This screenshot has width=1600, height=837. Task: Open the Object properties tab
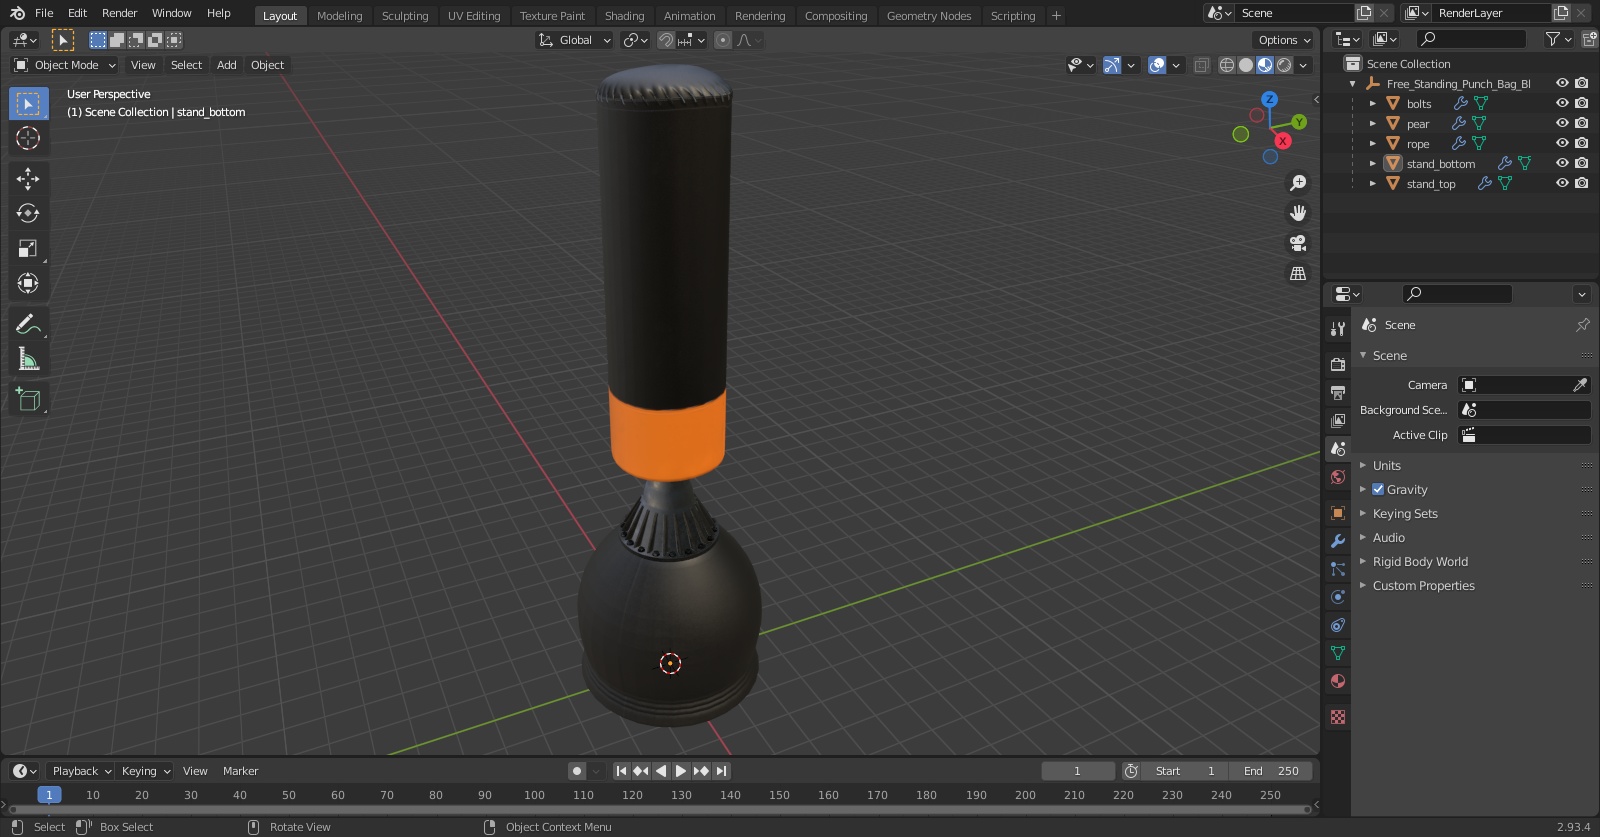click(x=1338, y=513)
